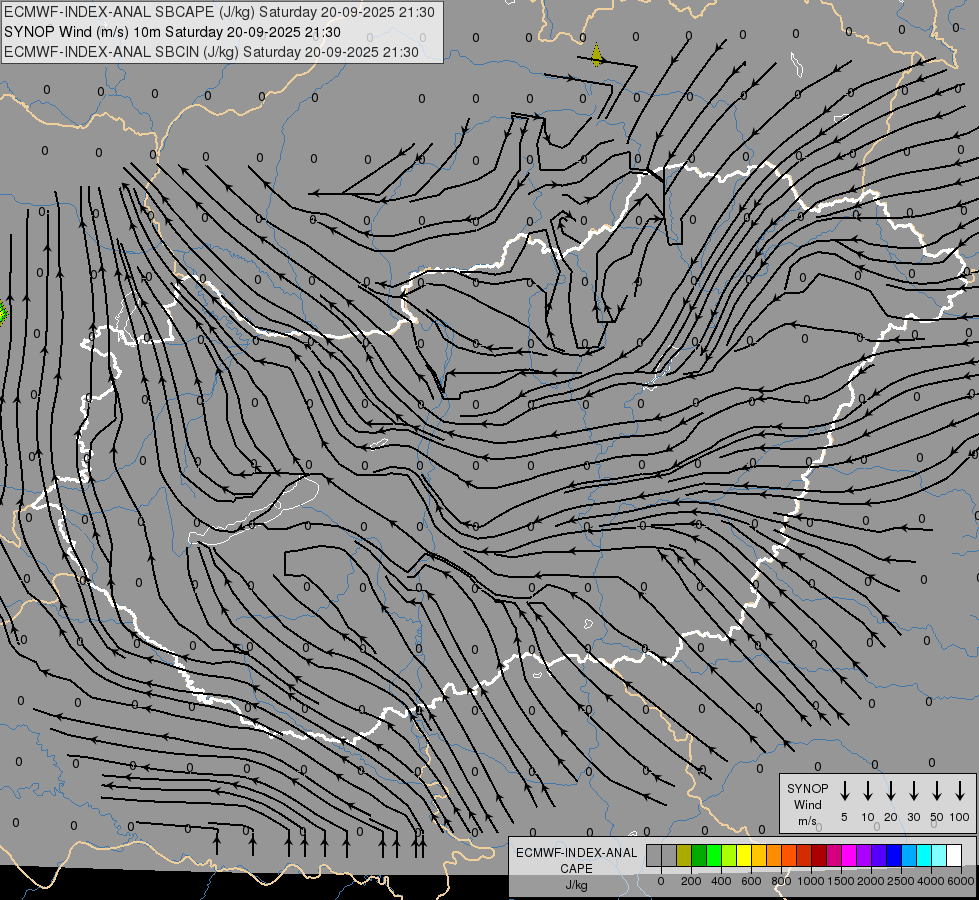Select the orange CAPE swatch before 800
The height and width of the screenshot is (900, 979).
(x=774, y=855)
